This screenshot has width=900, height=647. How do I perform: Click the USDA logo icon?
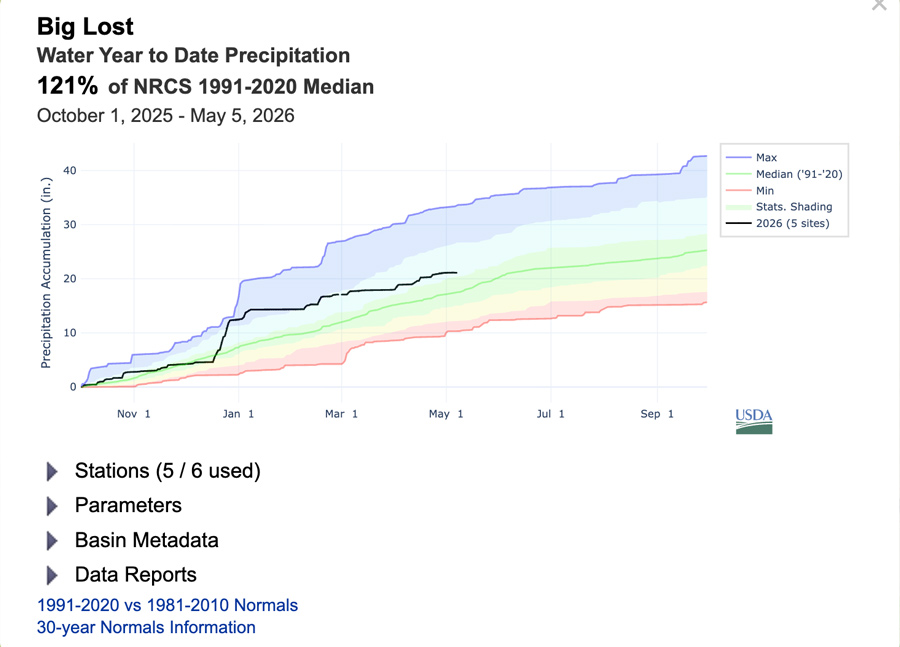(x=754, y=421)
